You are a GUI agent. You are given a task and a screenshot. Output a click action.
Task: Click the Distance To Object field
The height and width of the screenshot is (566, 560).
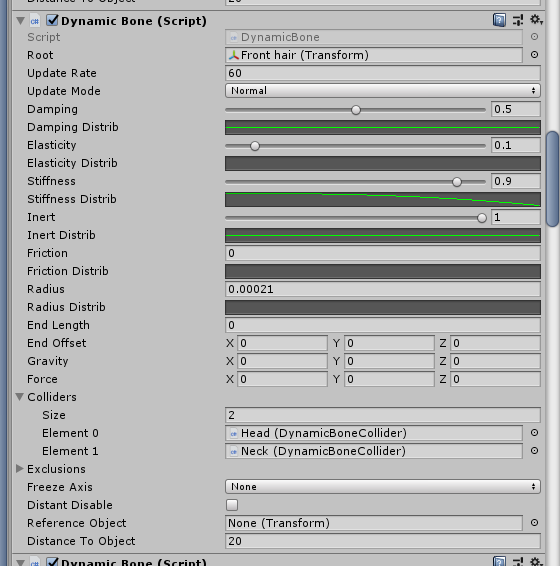383,541
